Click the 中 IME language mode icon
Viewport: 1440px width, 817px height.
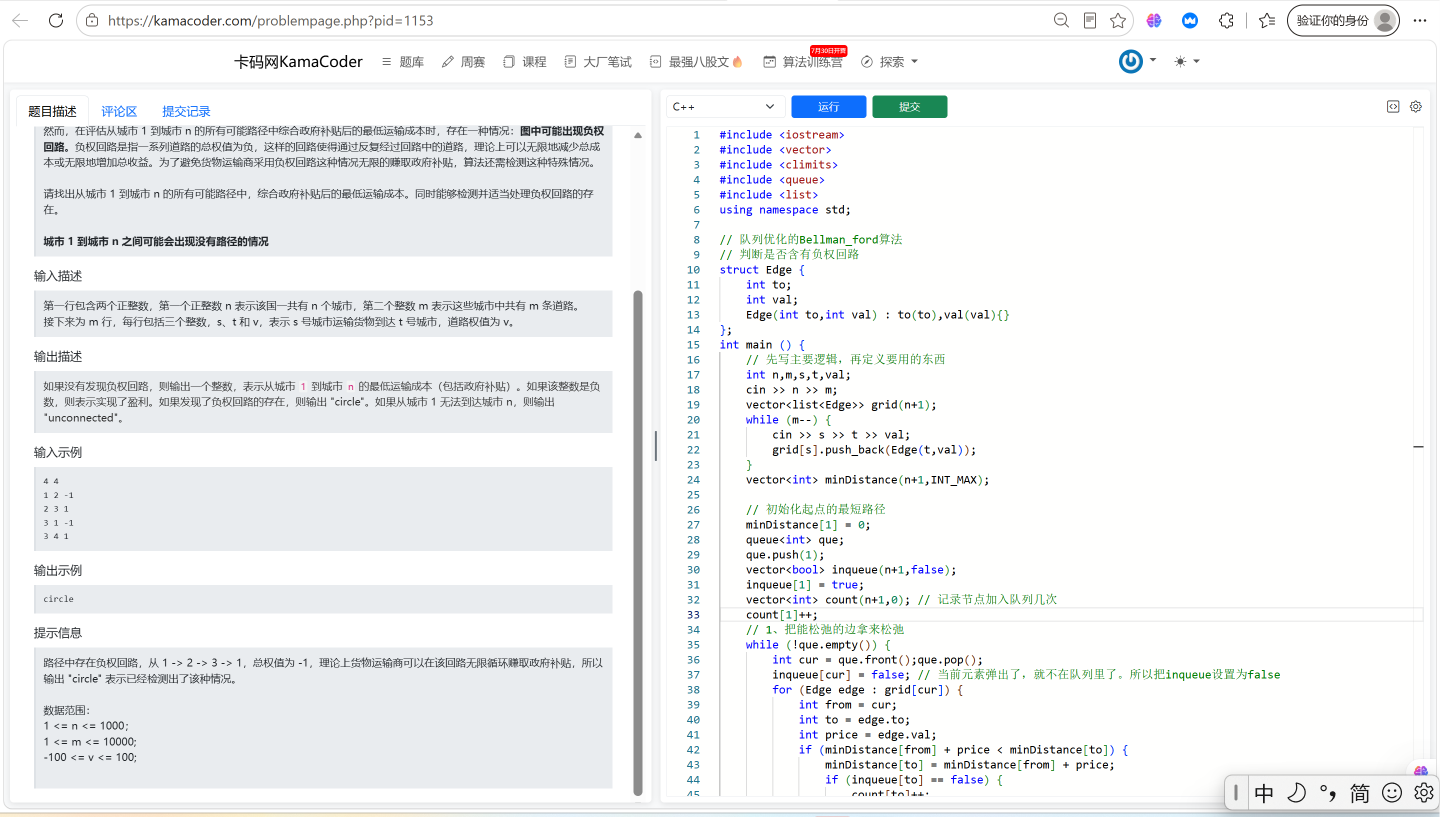(x=1264, y=793)
